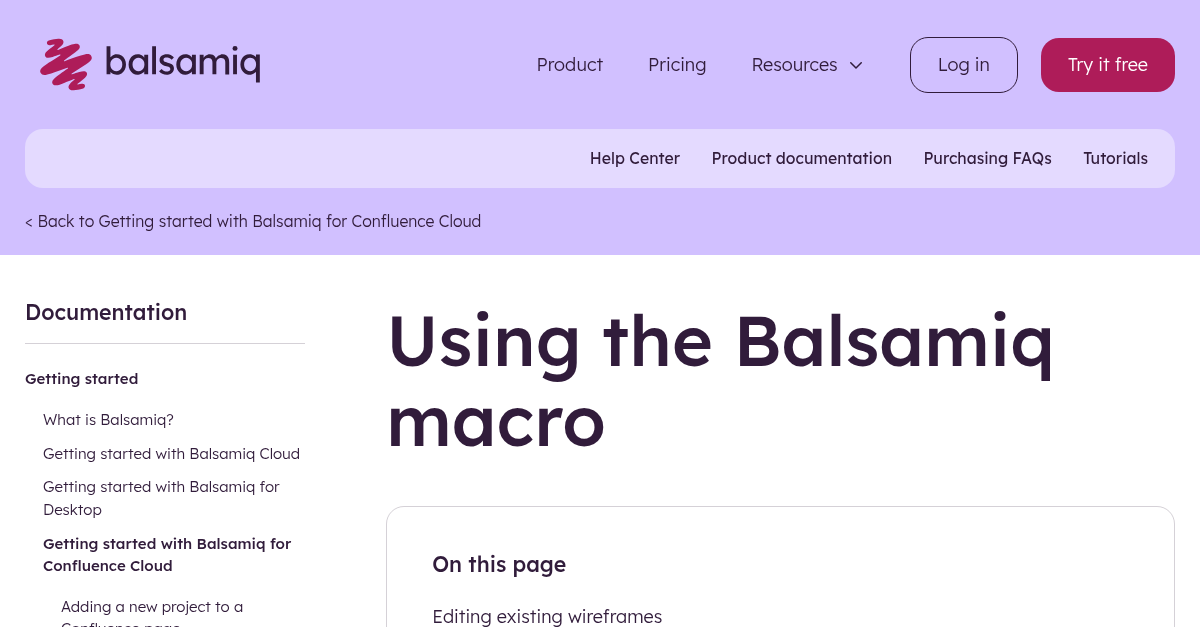Click the Balsamiq logo icon
This screenshot has width=1200, height=627.
[x=65, y=64]
